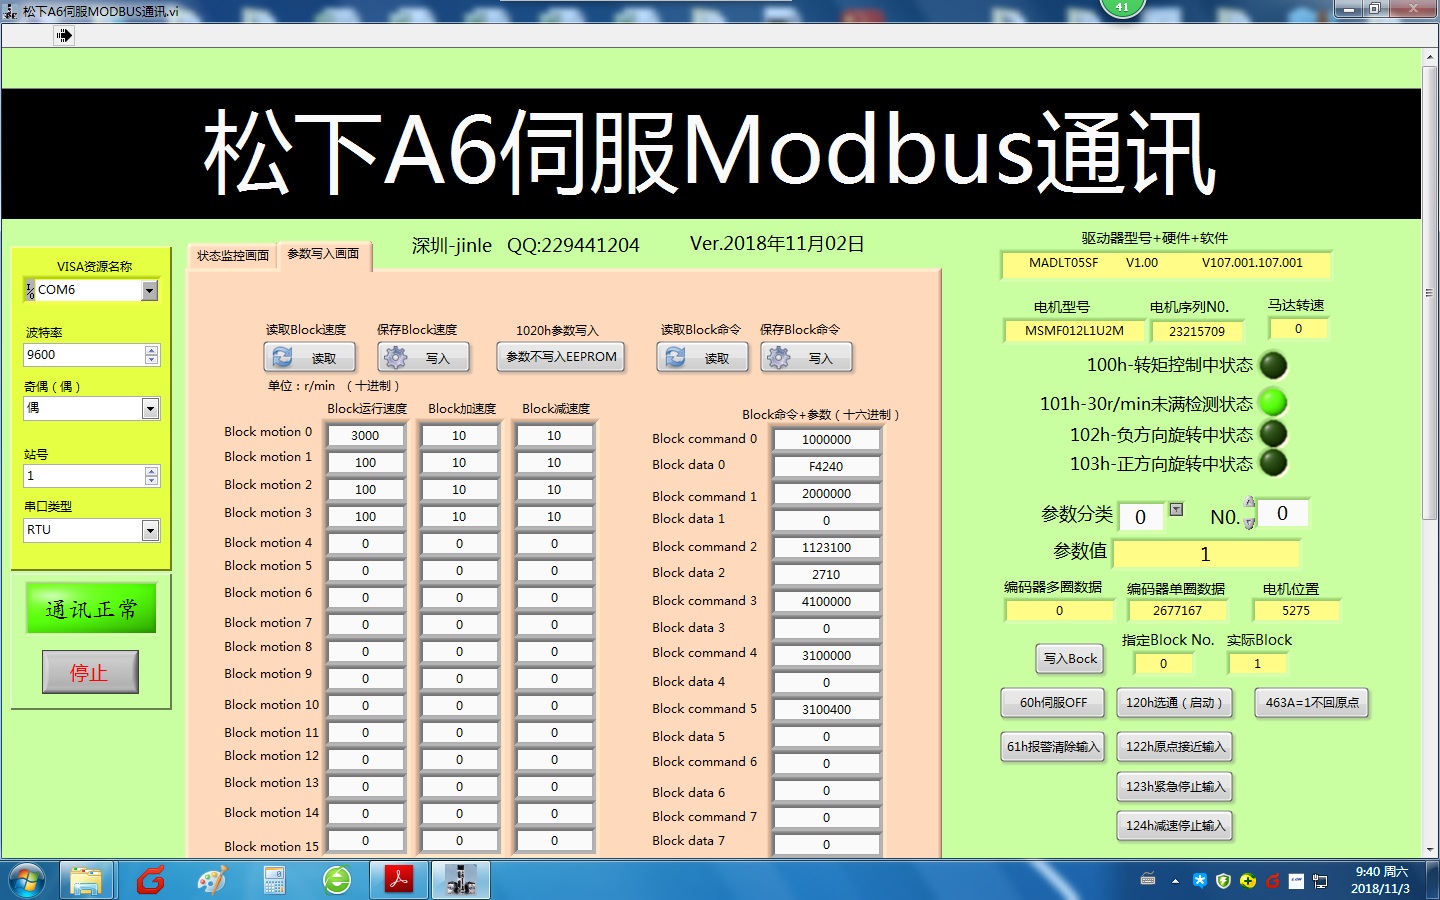
Task: Click the vertical scrollbar's down arrow
Action: tap(1429, 849)
